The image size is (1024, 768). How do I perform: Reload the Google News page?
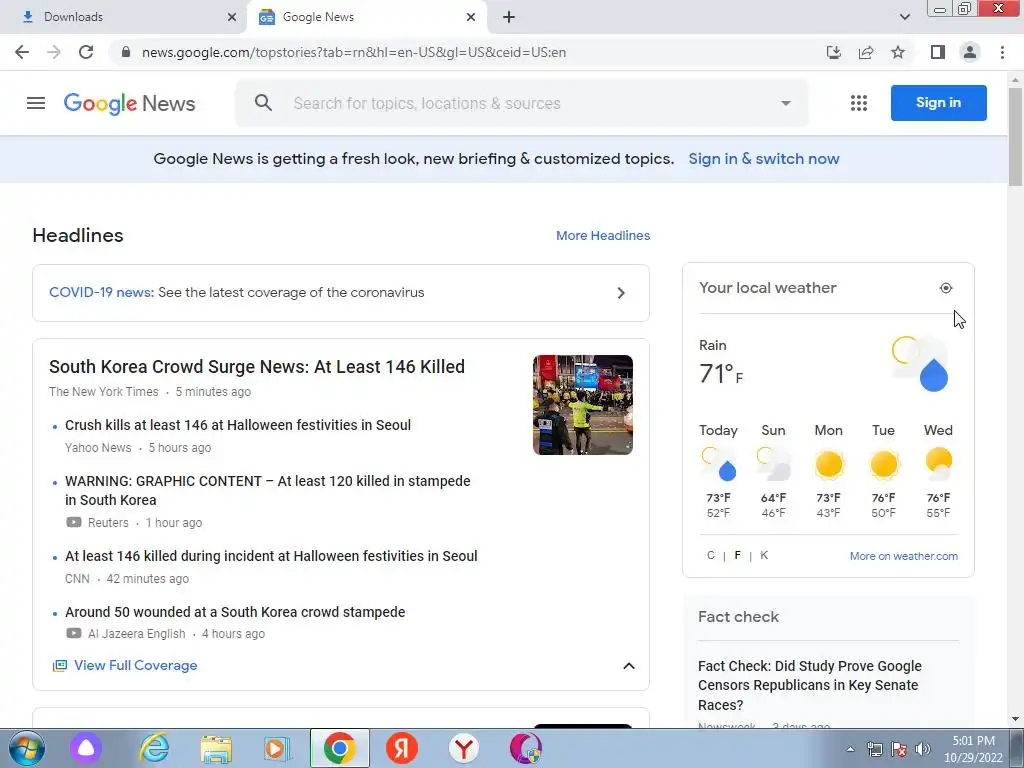(x=86, y=52)
